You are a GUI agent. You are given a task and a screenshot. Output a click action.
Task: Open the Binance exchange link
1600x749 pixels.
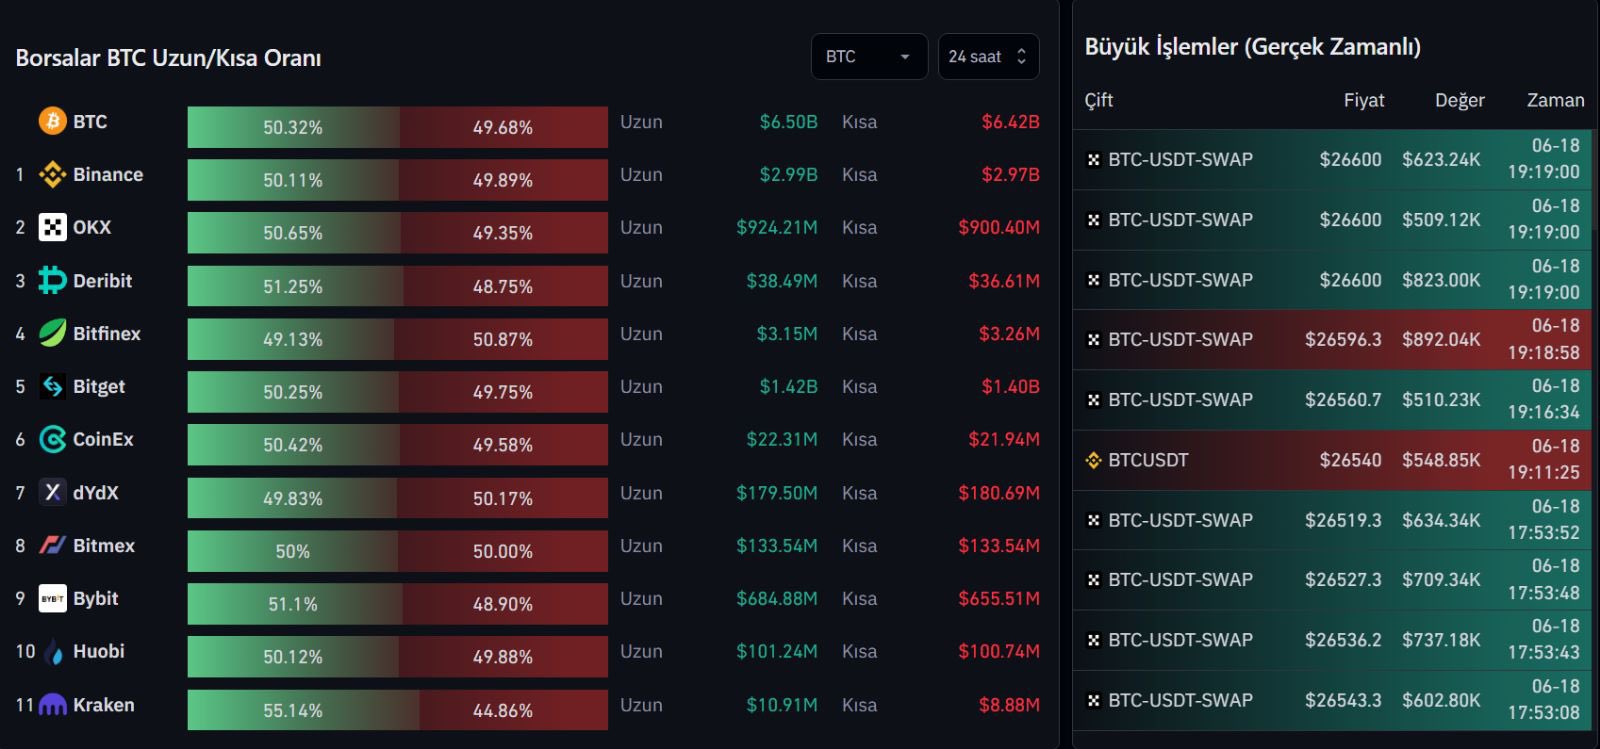[x=108, y=174]
